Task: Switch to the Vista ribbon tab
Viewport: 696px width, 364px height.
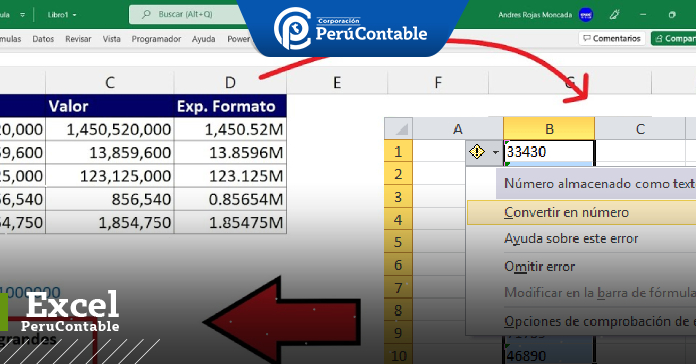Action: click(x=111, y=39)
